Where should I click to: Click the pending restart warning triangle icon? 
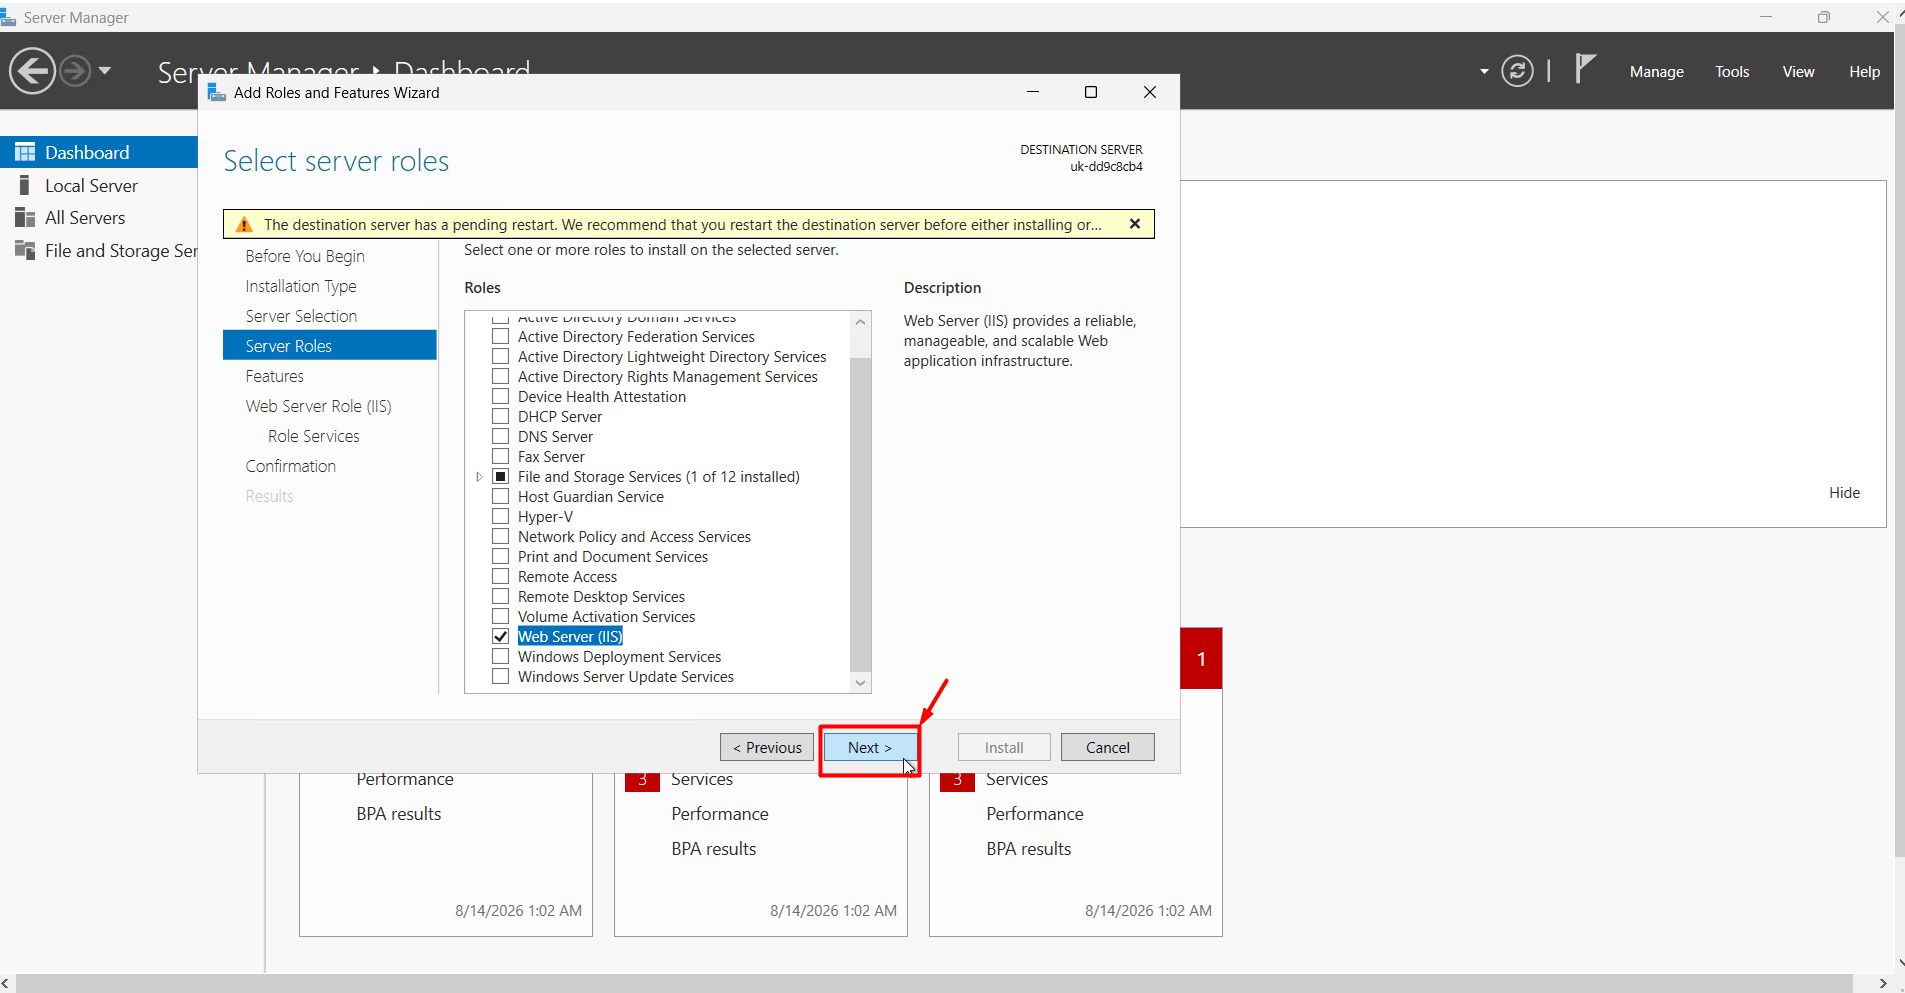244,224
